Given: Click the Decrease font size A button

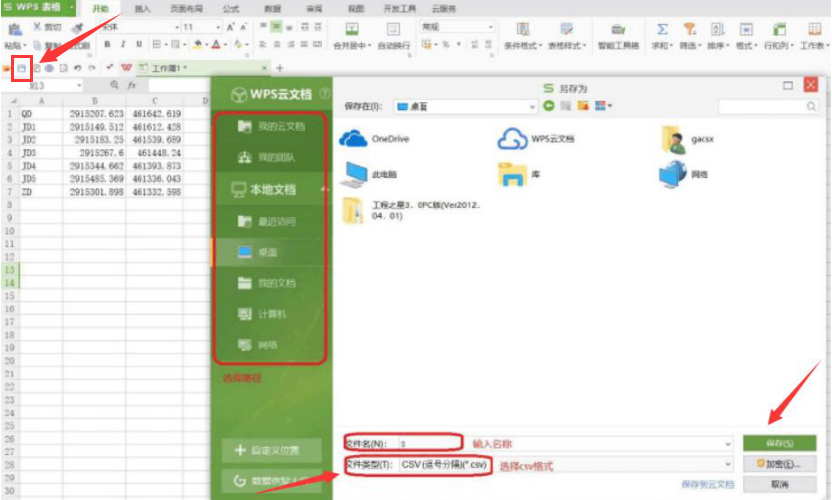Looking at the screenshot, I should pos(243,27).
